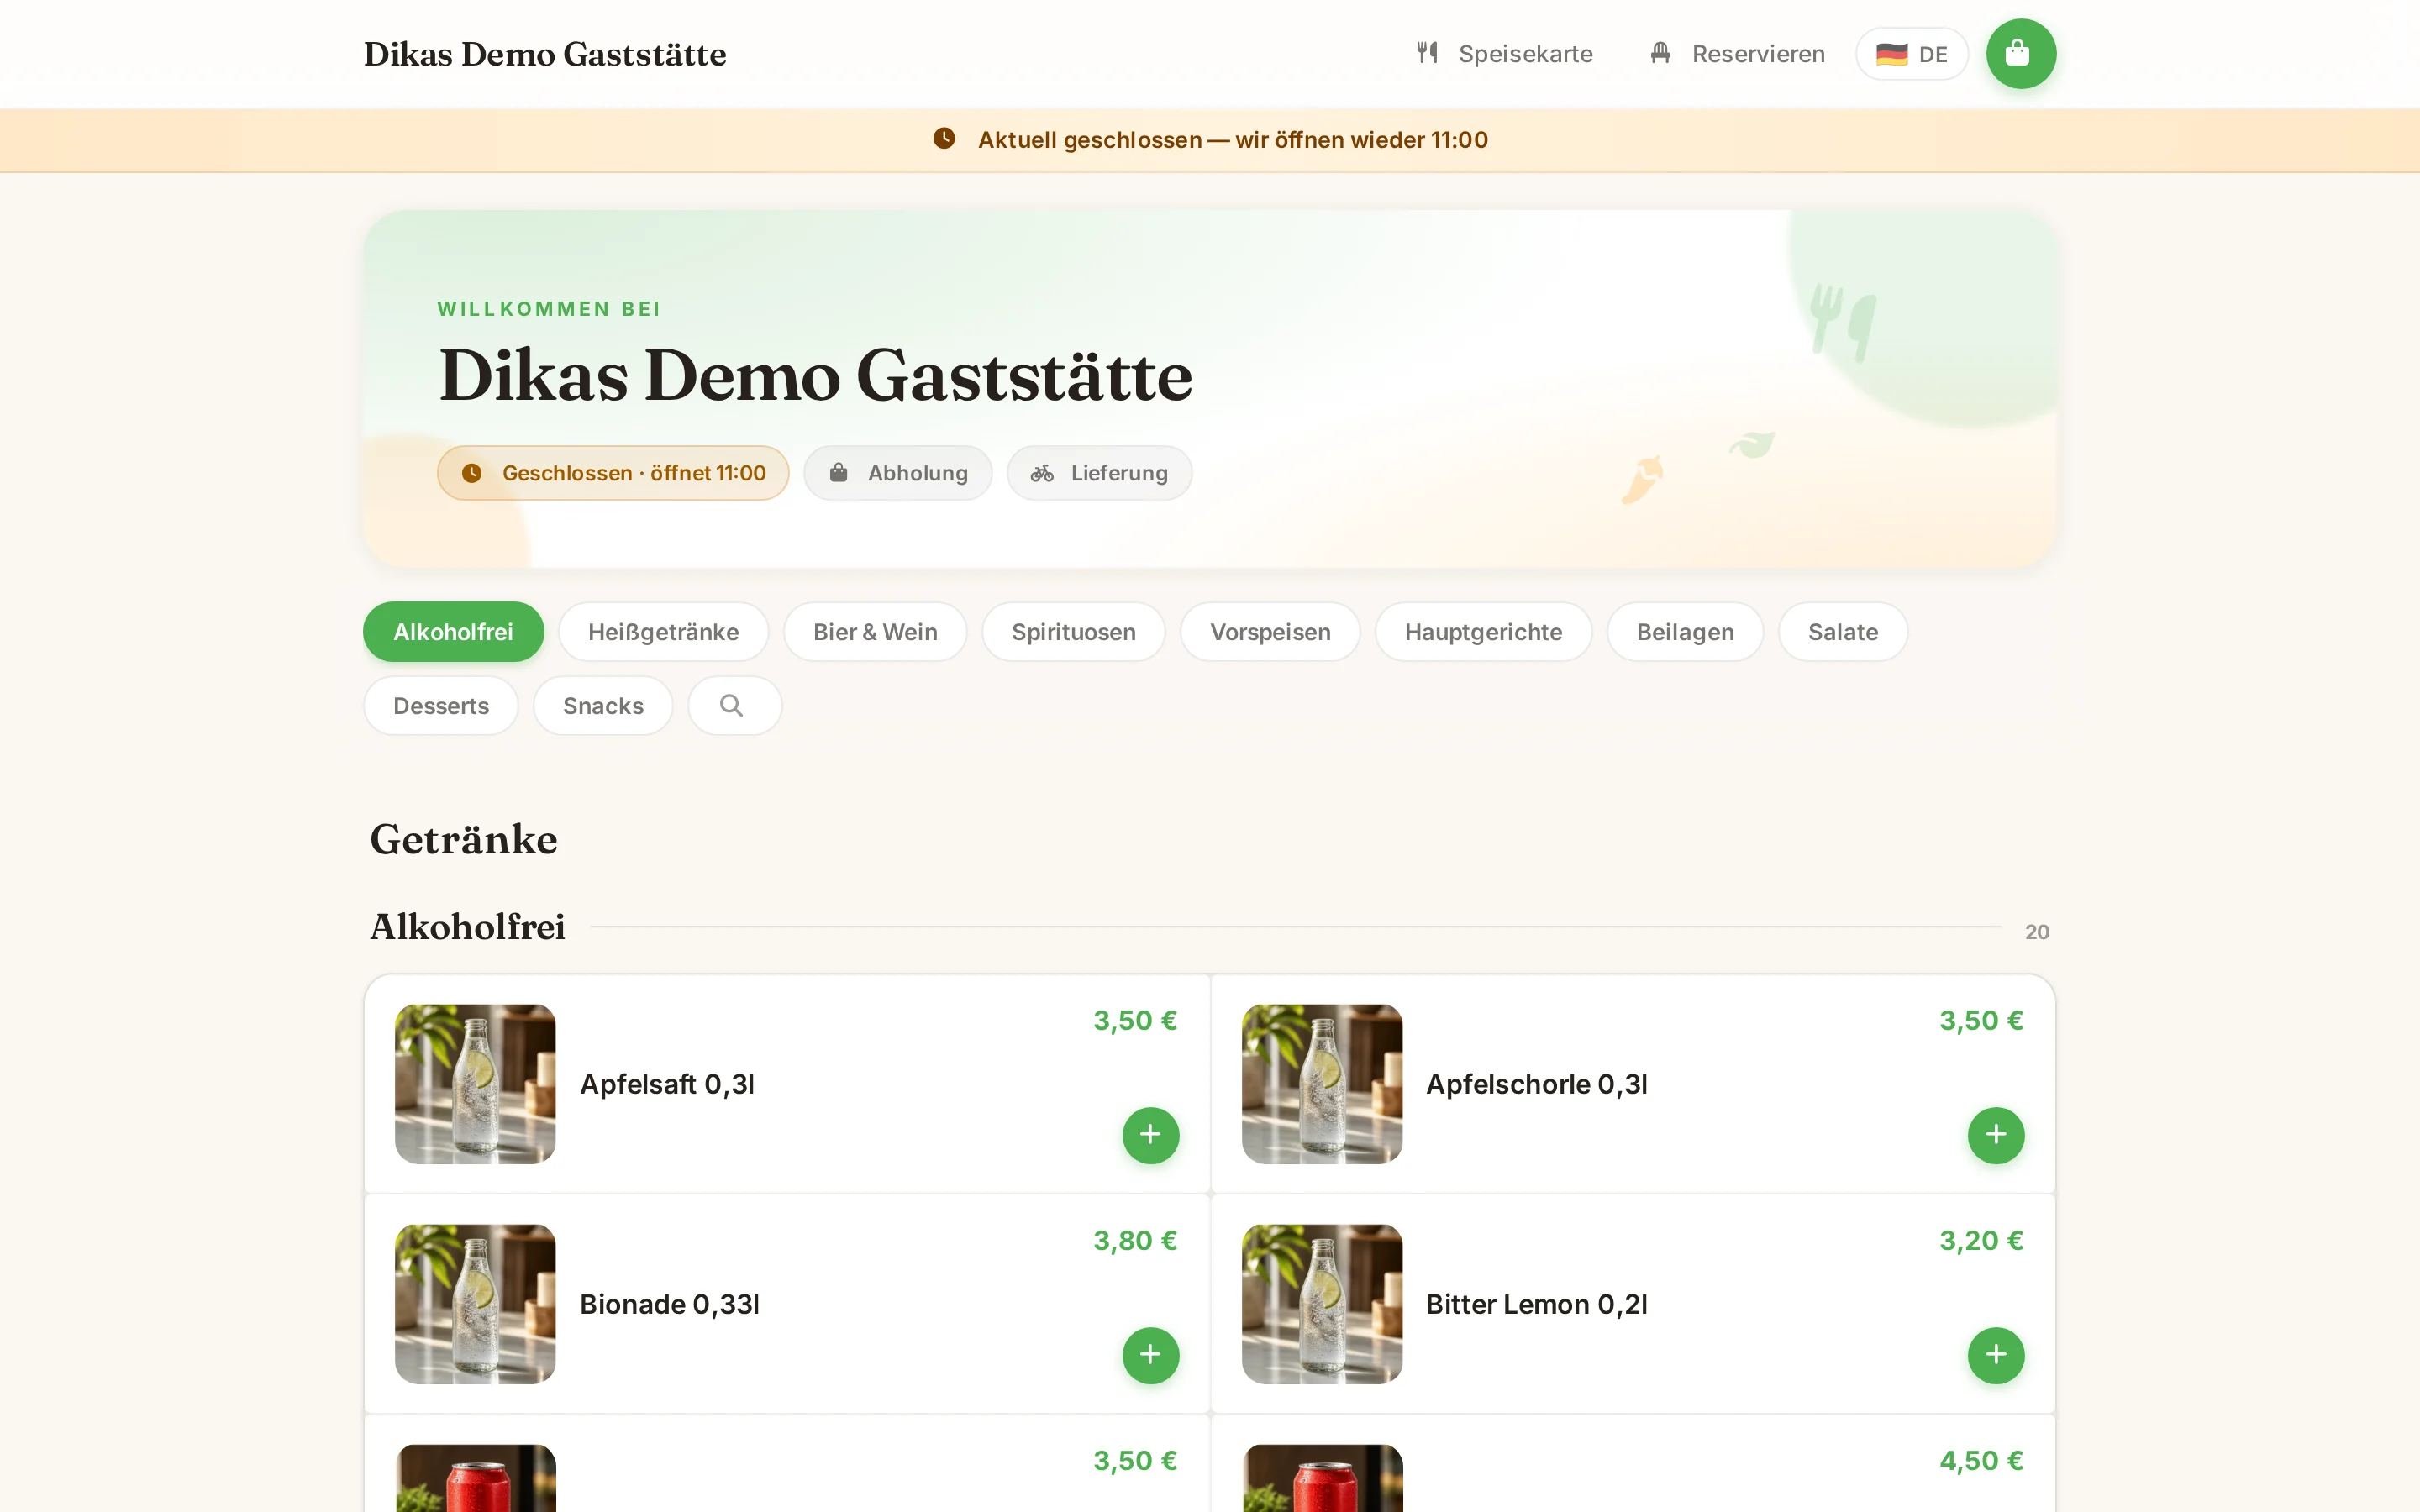The image size is (2420, 1512).
Task: Click the German flag icon
Action: pyautogui.click(x=1891, y=54)
